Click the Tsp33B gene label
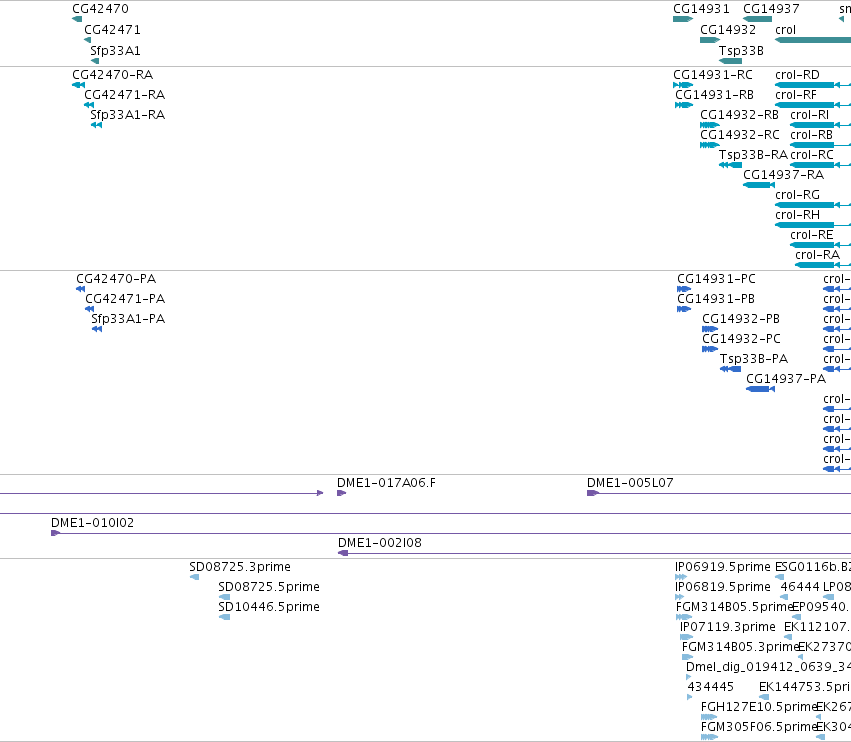851x742 pixels. 741,50
